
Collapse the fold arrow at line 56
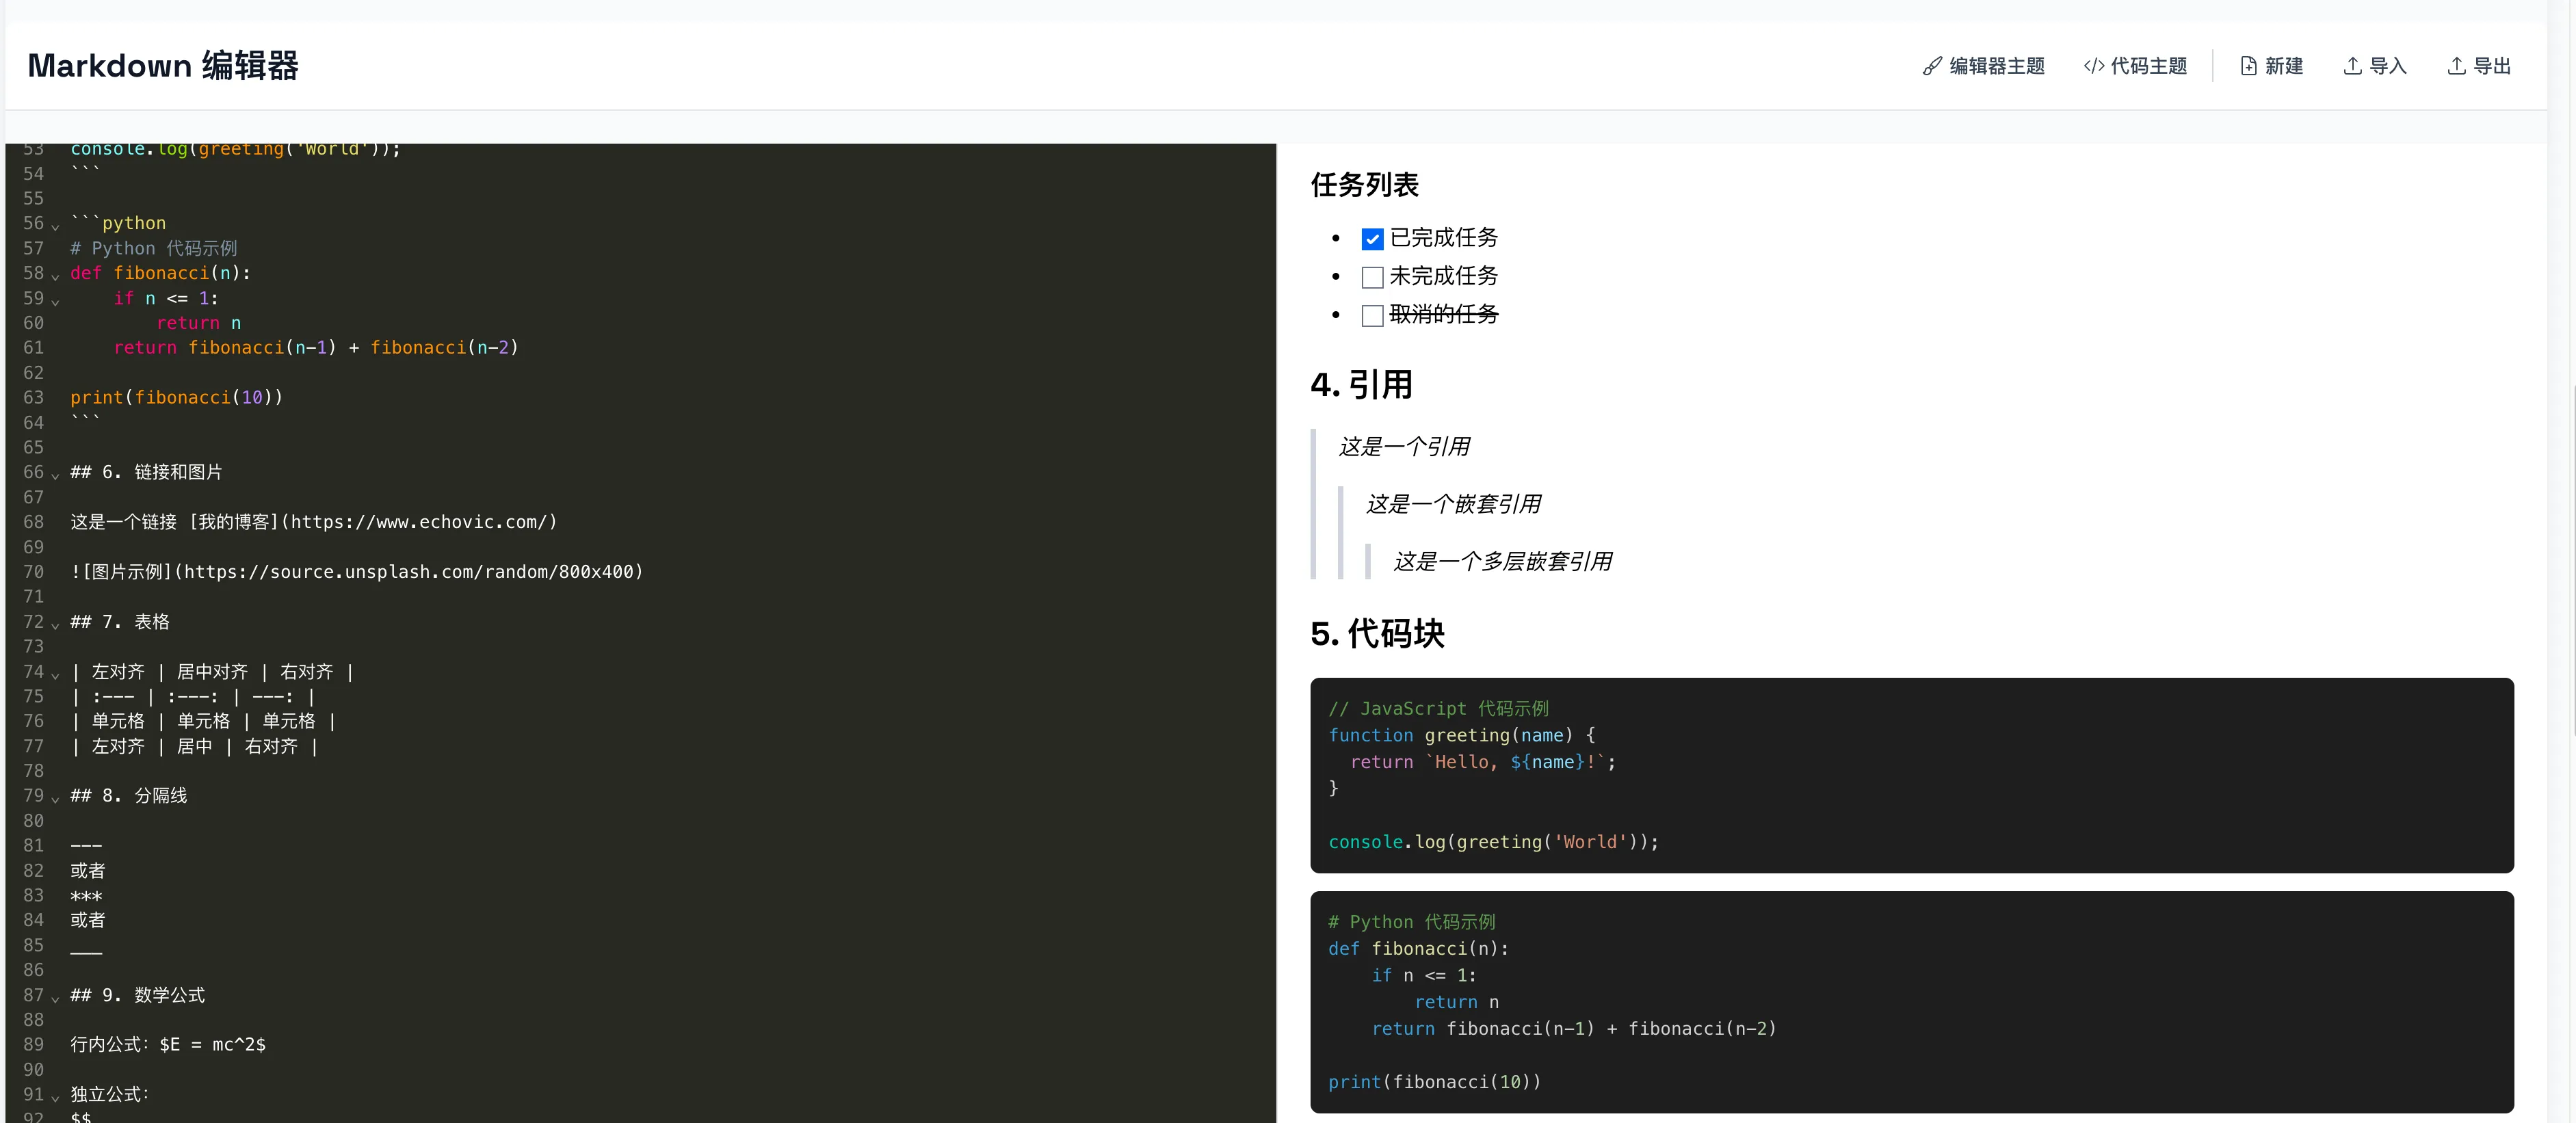pos(55,226)
